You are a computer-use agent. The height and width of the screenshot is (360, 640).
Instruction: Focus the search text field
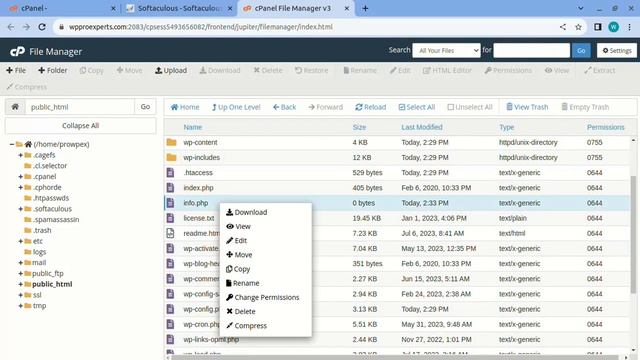[531, 51]
